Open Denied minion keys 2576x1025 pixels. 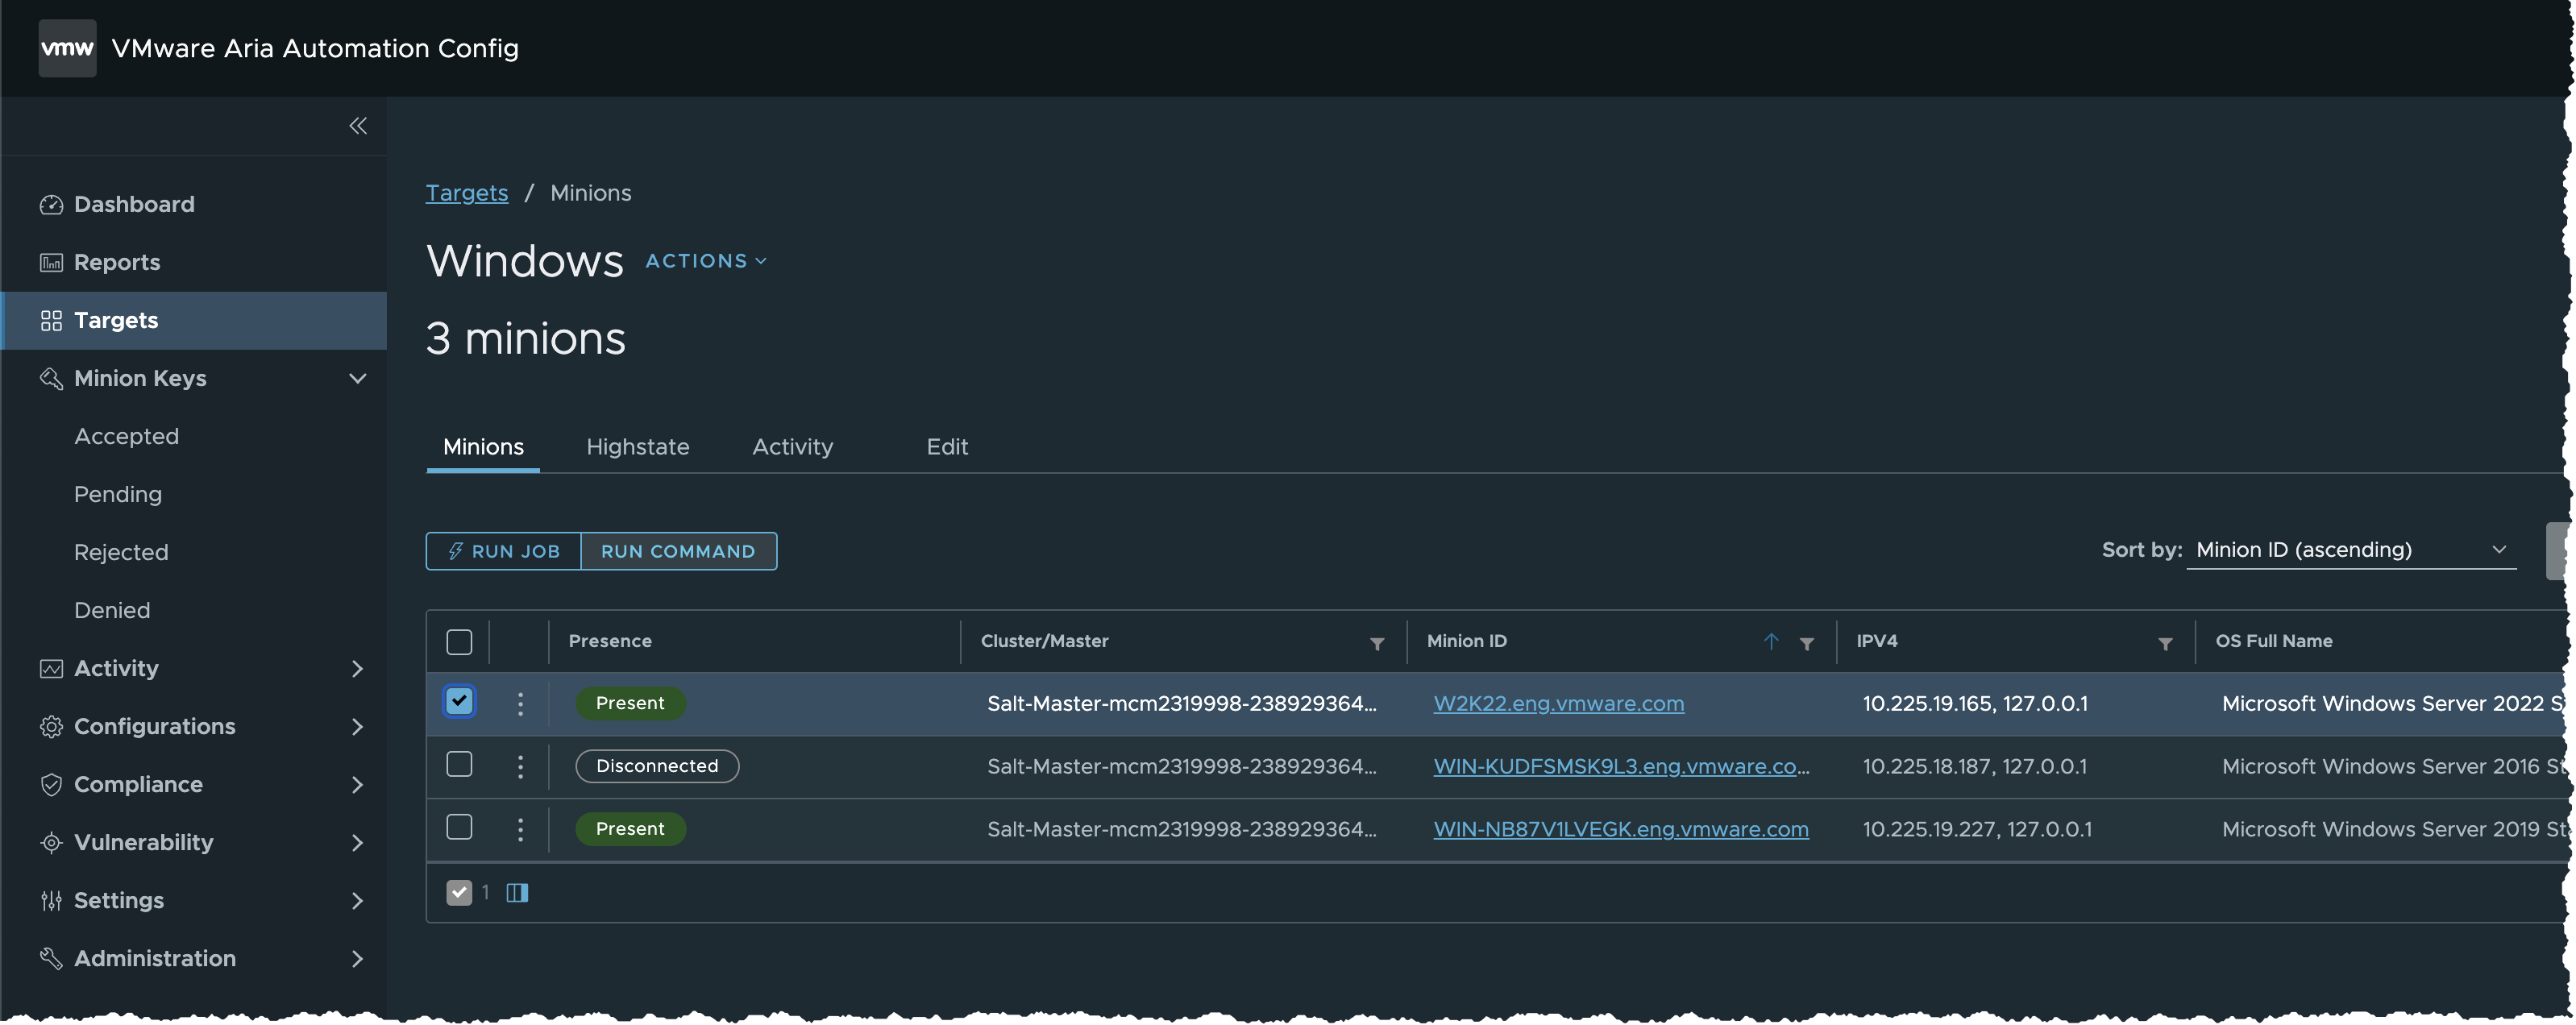tap(112, 610)
